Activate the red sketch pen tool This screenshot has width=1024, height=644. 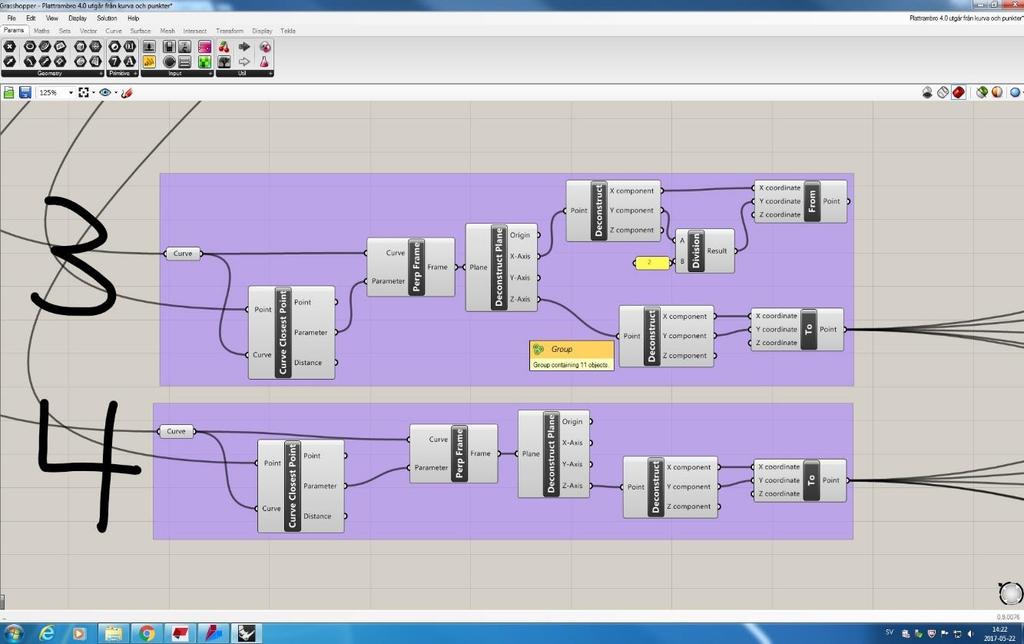tap(126, 92)
